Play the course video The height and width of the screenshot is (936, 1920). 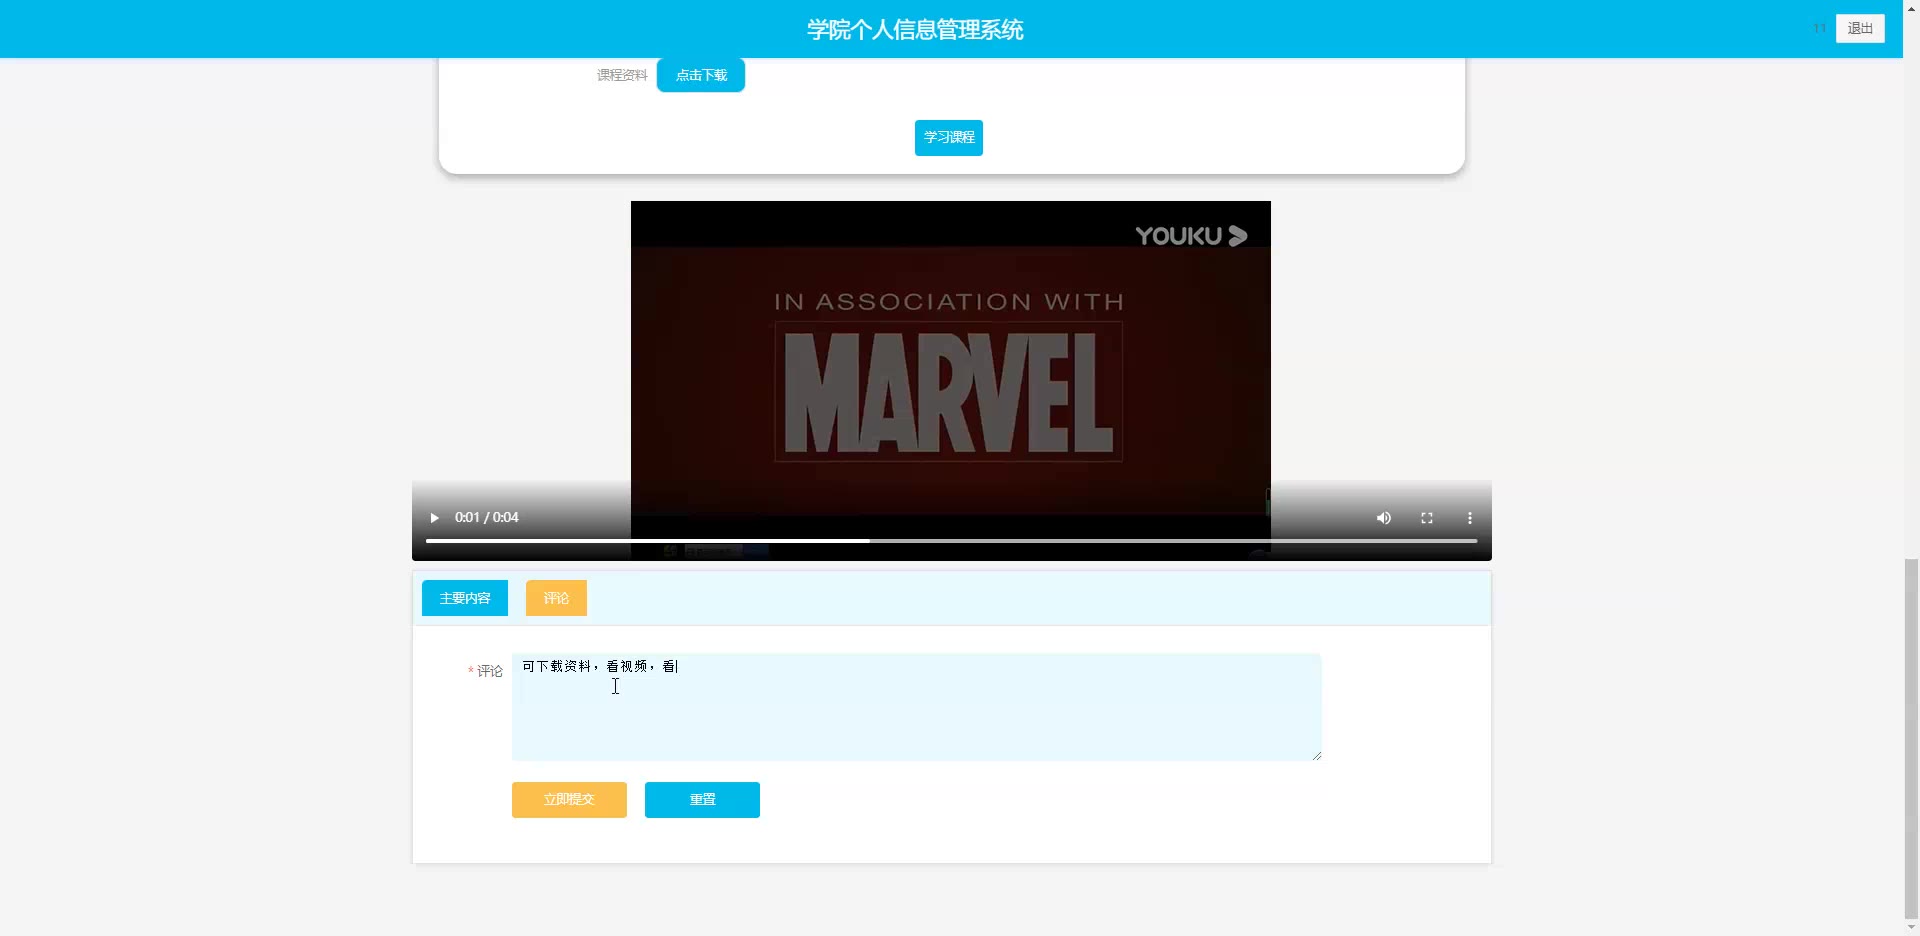(434, 518)
